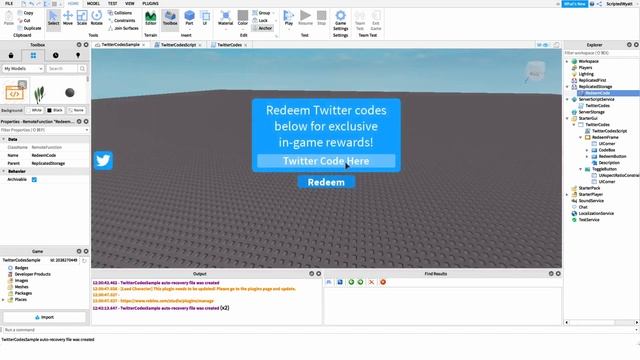Open the My Models dropdown
The height and width of the screenshot is (360, 640).
point(23,69)
